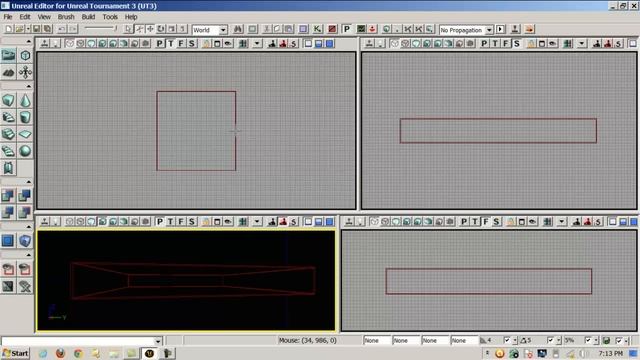
Task: Select the Spiral Staircase brush builder
Action: pos(8,151)
